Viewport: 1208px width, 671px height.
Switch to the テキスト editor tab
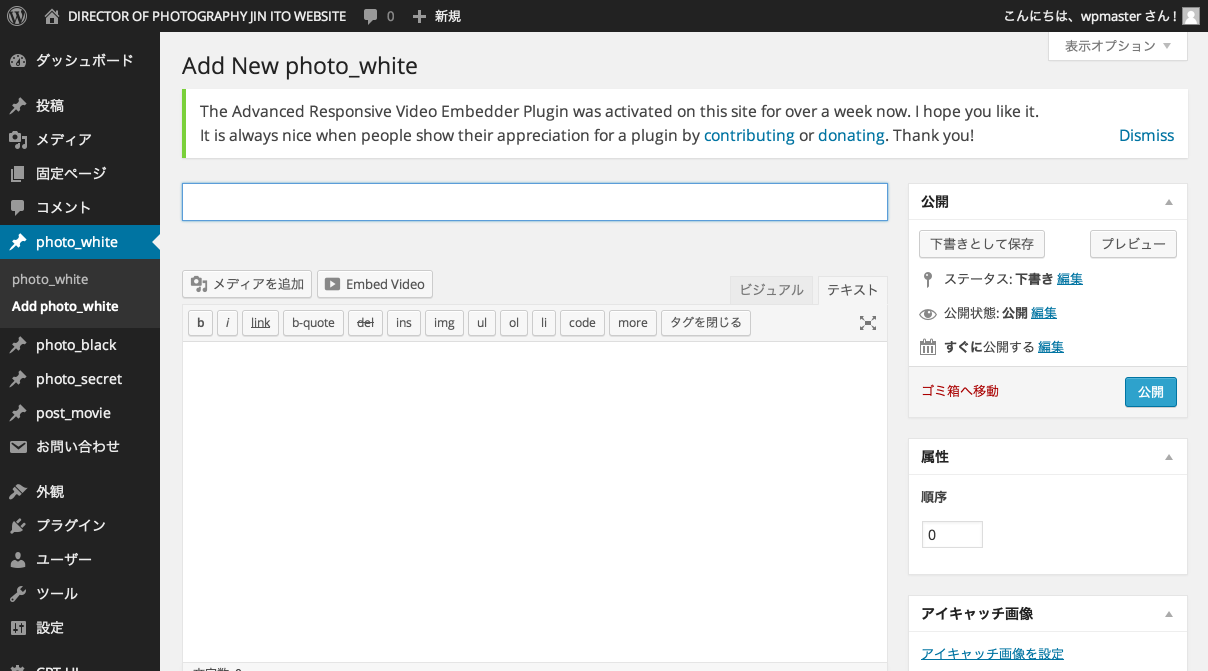852,290
